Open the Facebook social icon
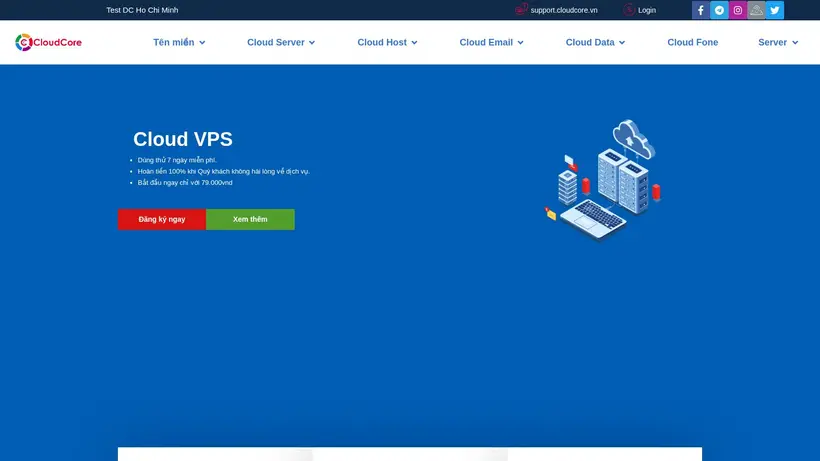This screenshot has height=461, width=820. click(701, 10)
